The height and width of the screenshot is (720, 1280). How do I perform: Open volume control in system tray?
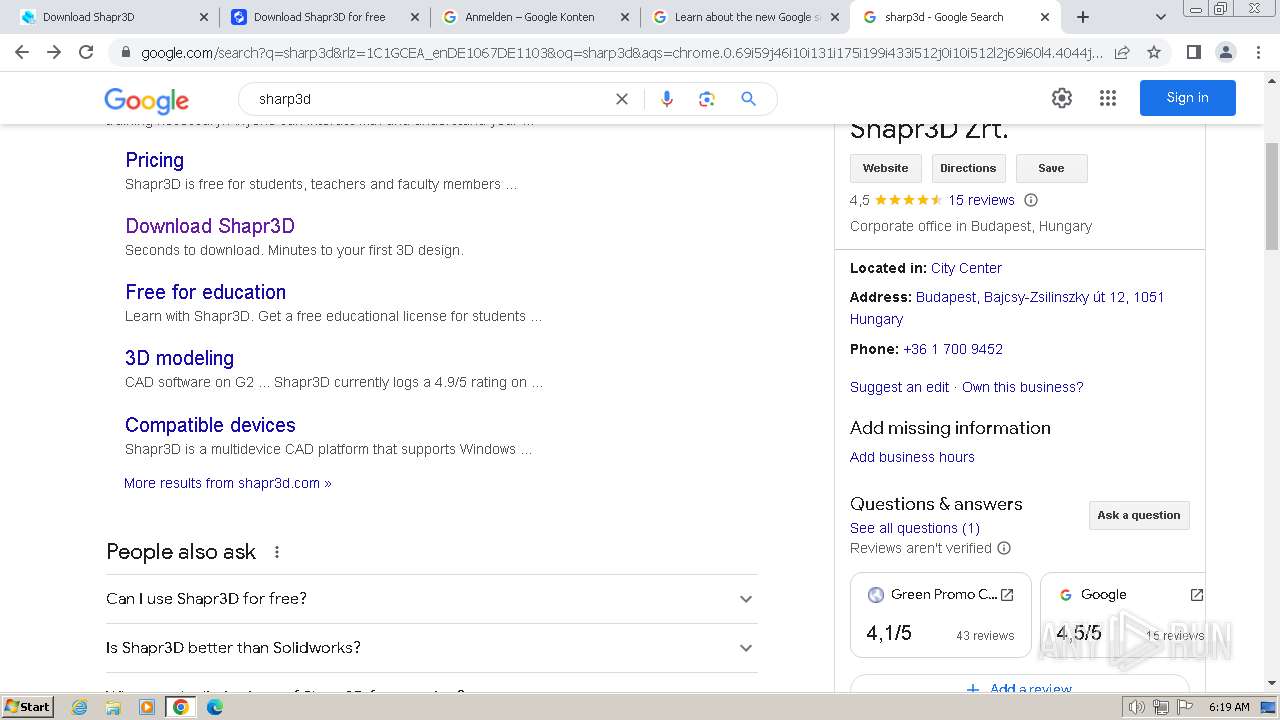tap(1136, 707)
